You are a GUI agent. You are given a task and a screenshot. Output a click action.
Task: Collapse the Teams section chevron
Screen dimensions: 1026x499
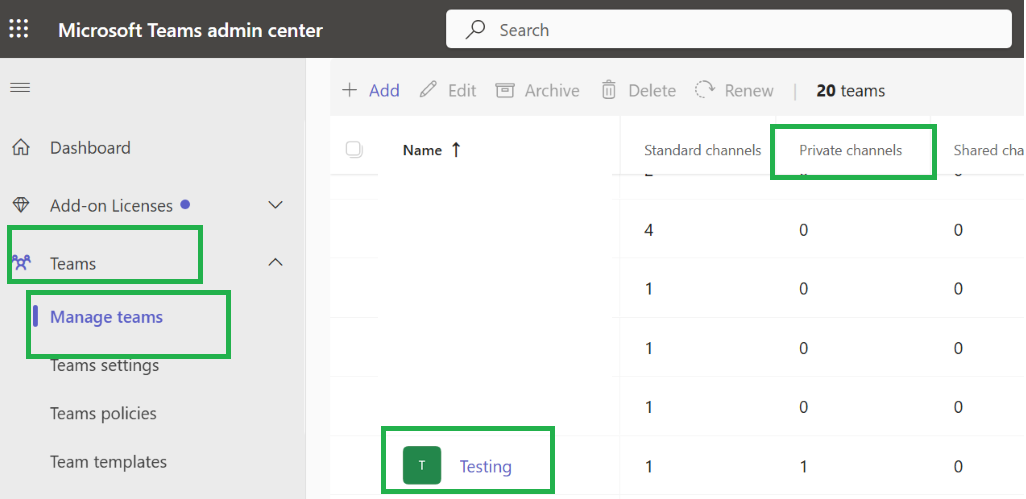pyautogui.click(x=276, y=263)
